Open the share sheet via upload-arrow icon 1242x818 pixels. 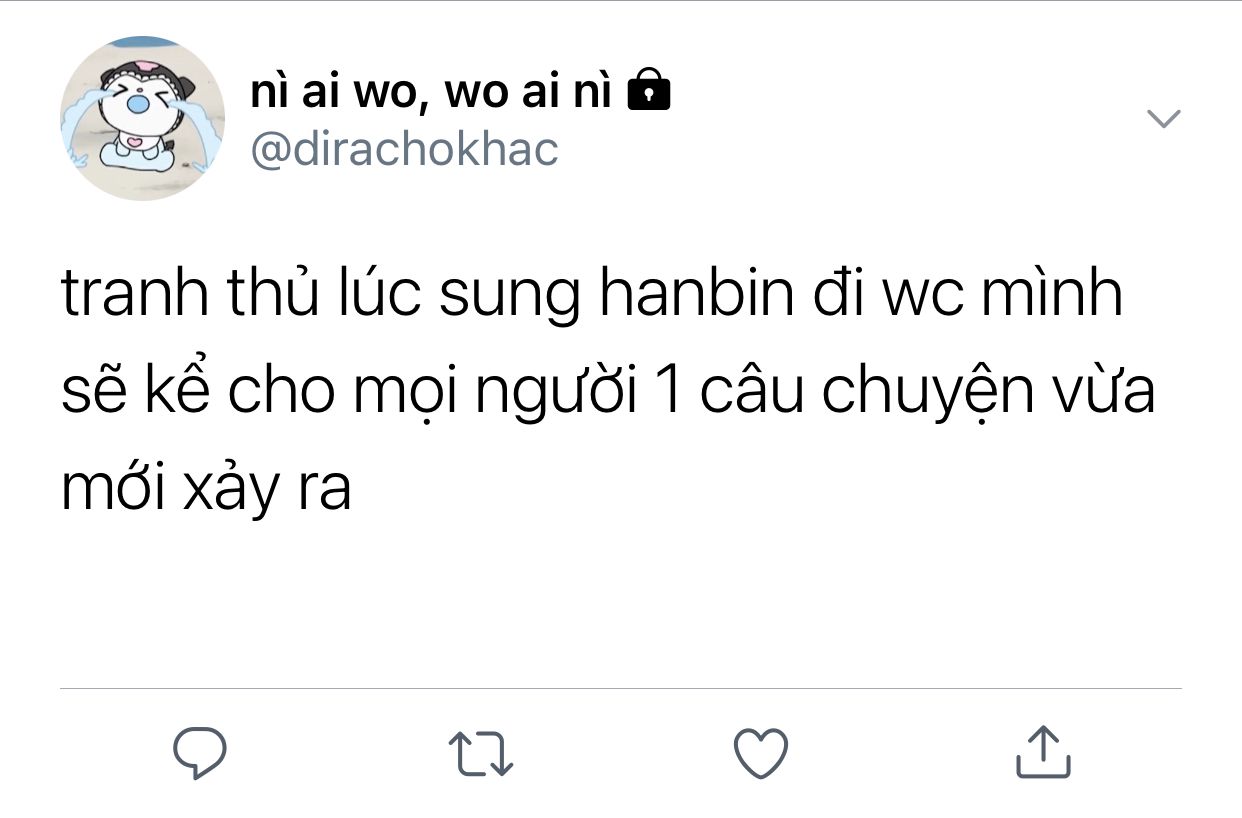tap(1043, 753)
